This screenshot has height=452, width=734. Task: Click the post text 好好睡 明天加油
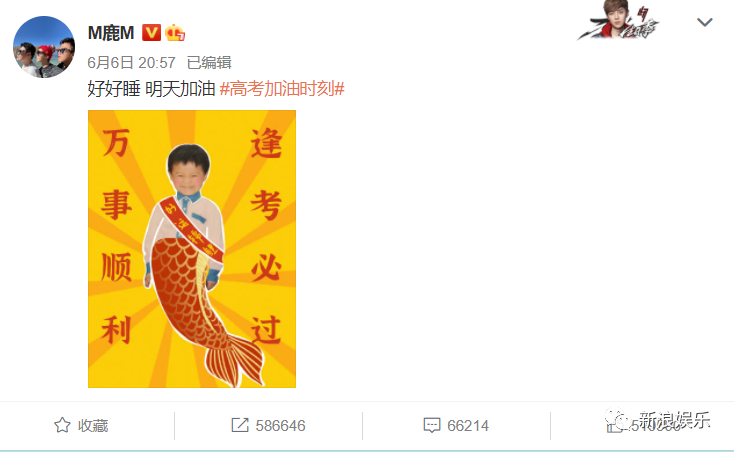151,88
